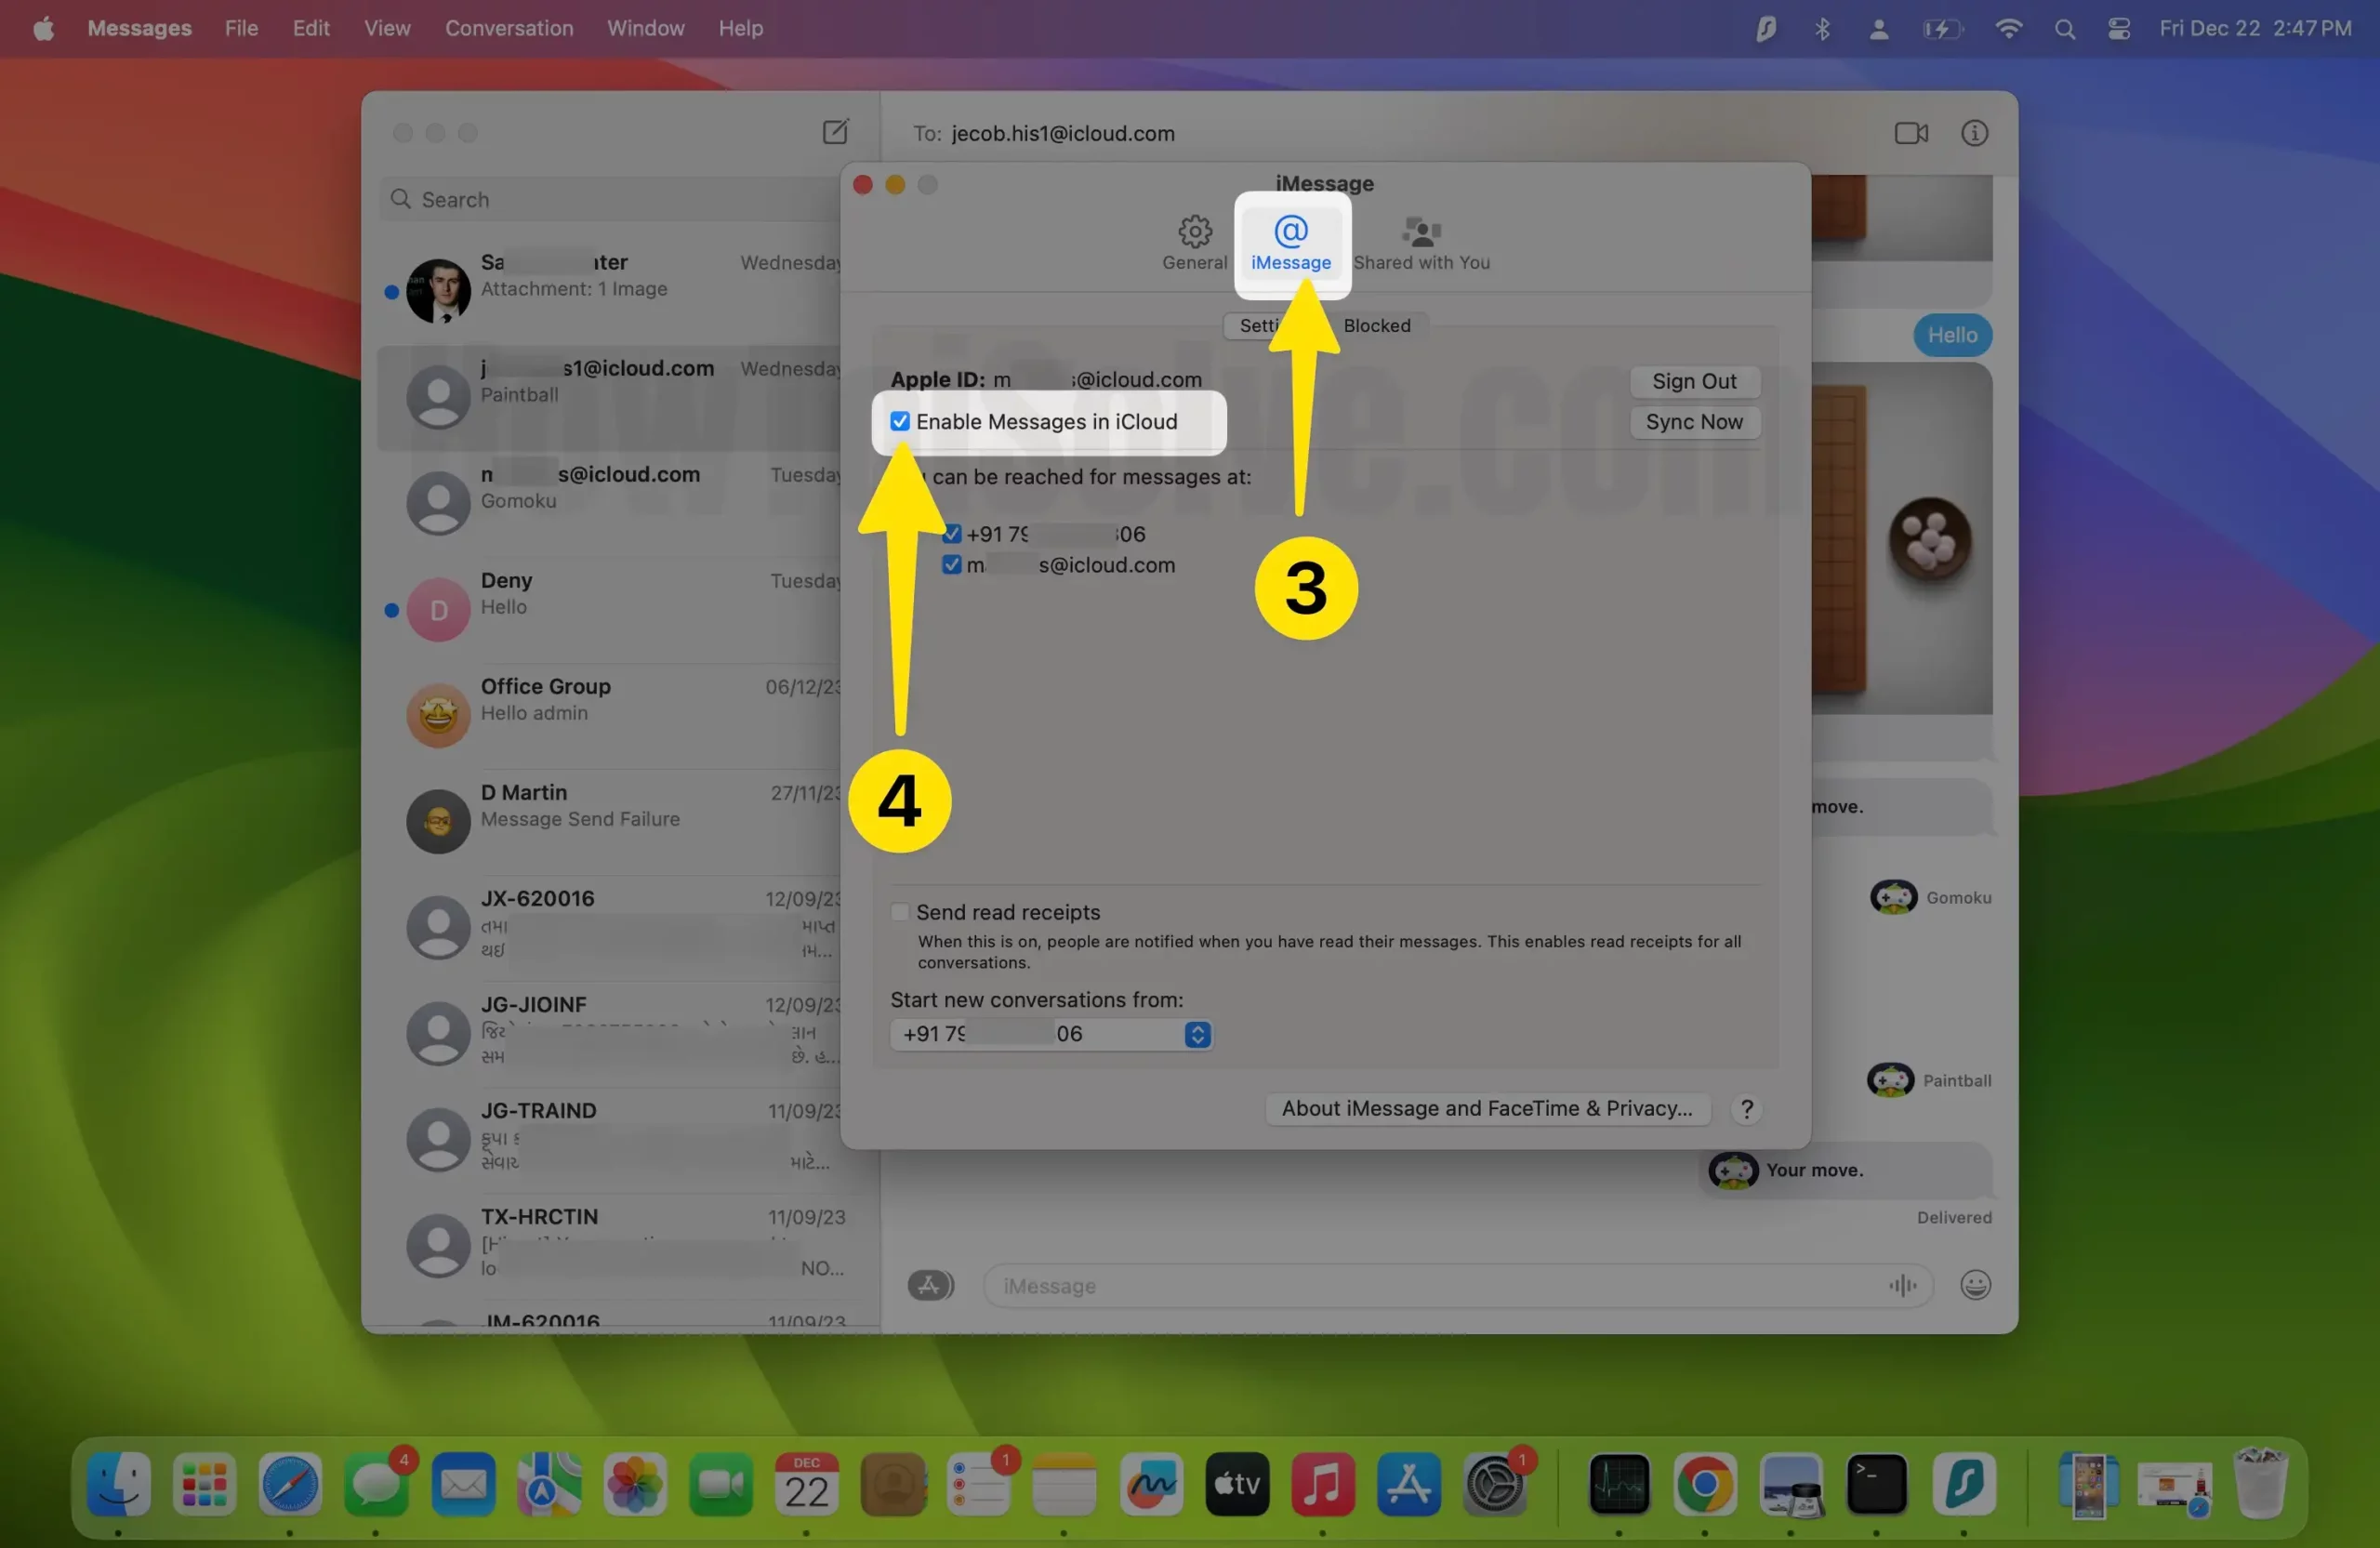
Task: Open Control Center in menu bar
Action: pos(2118,28)
